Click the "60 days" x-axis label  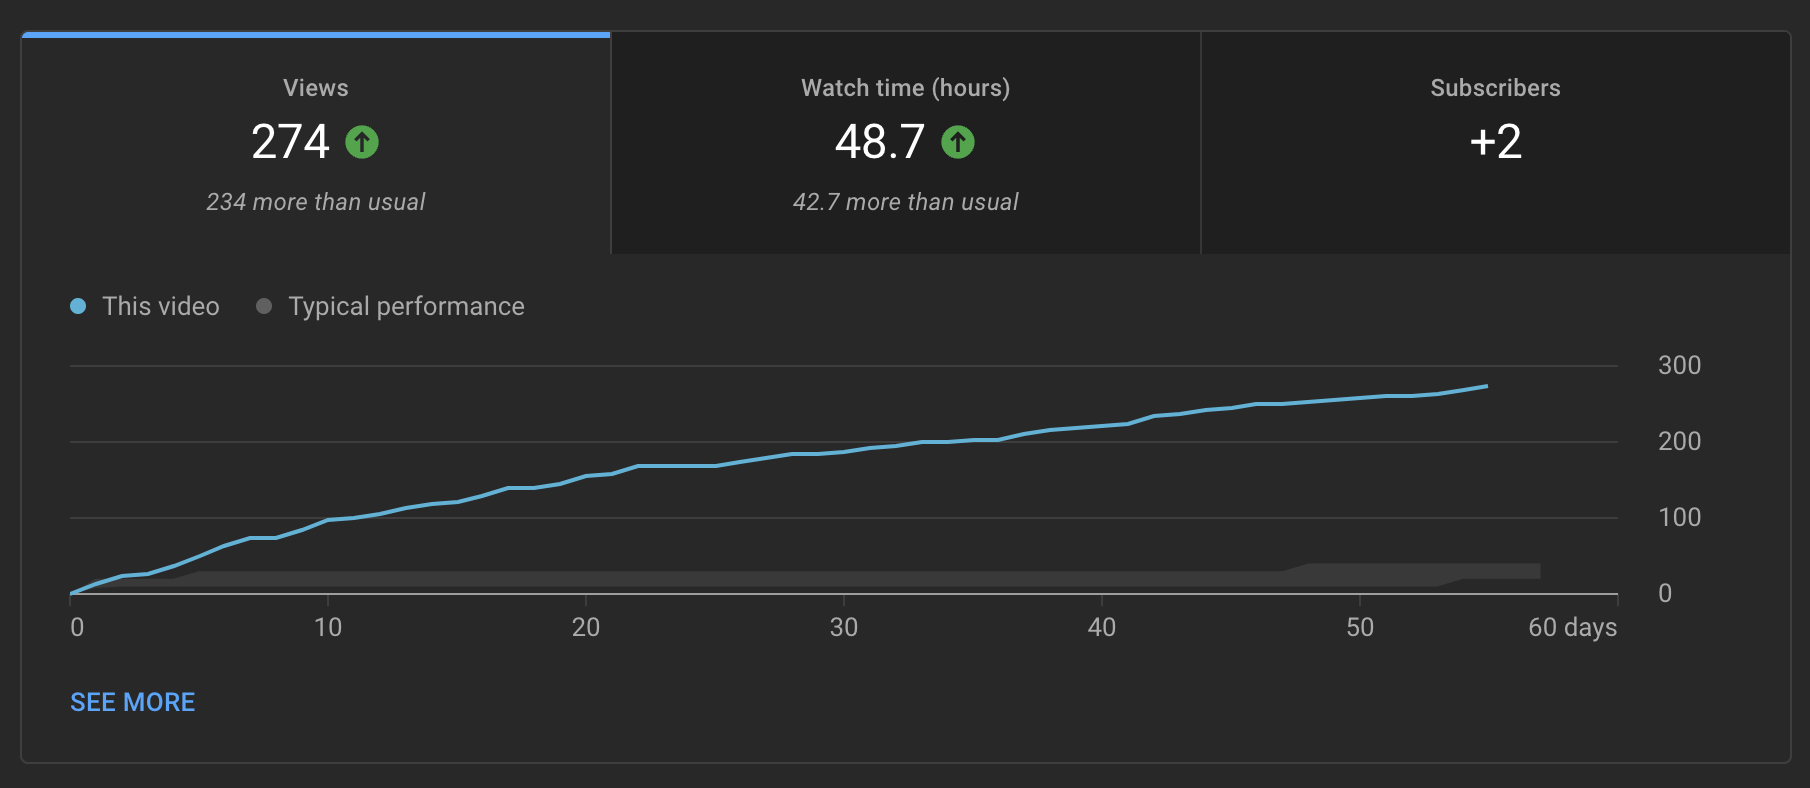1572,627
